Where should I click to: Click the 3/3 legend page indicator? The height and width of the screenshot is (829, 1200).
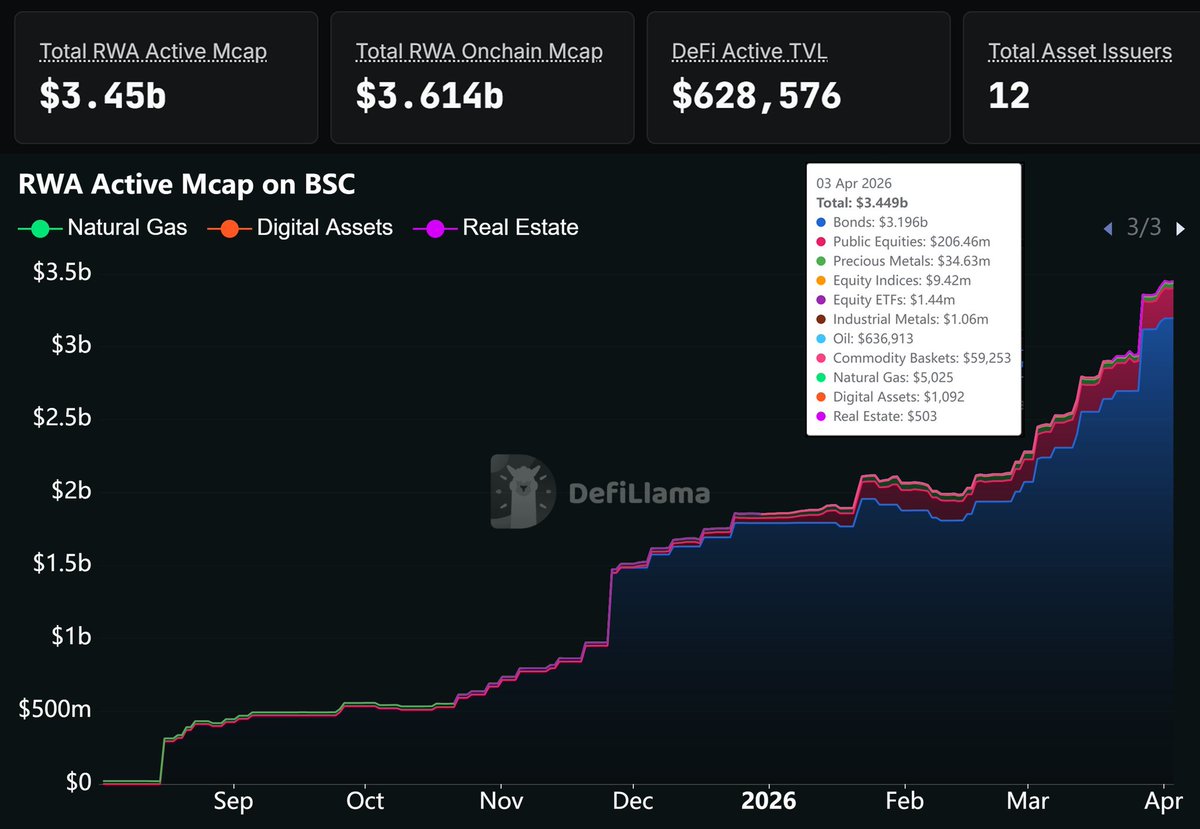(1144, 228)
